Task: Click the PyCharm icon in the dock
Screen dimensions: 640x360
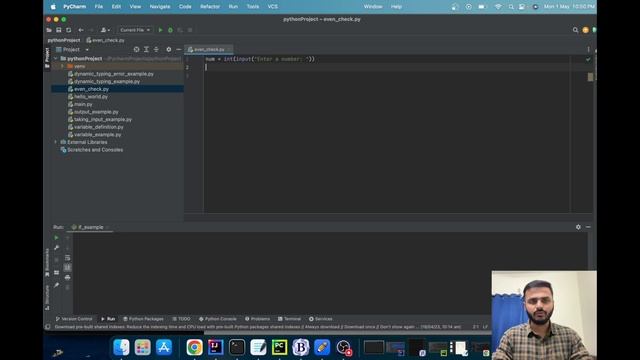Action: click(279, 347)
